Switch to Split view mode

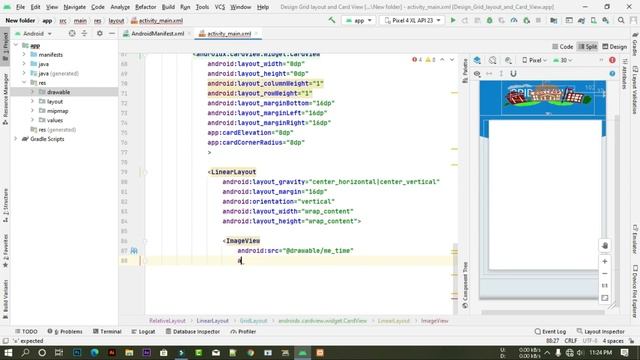click(x=588, y=47)
